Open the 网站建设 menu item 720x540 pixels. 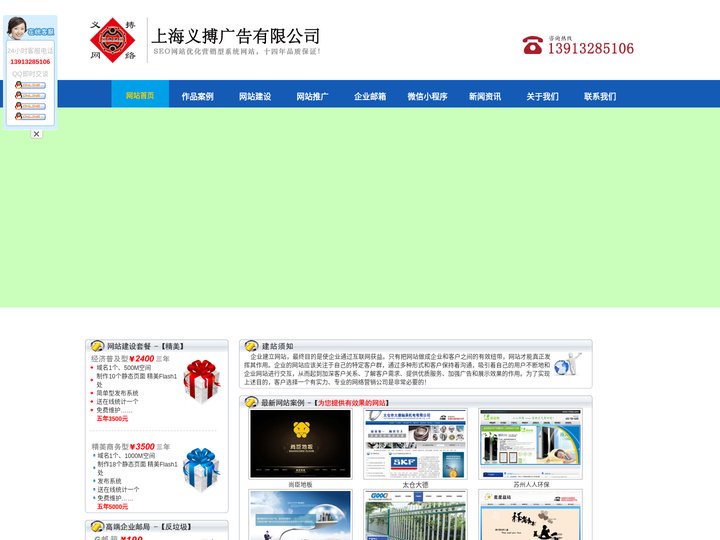pyautogui.click(x=255, y=96)
